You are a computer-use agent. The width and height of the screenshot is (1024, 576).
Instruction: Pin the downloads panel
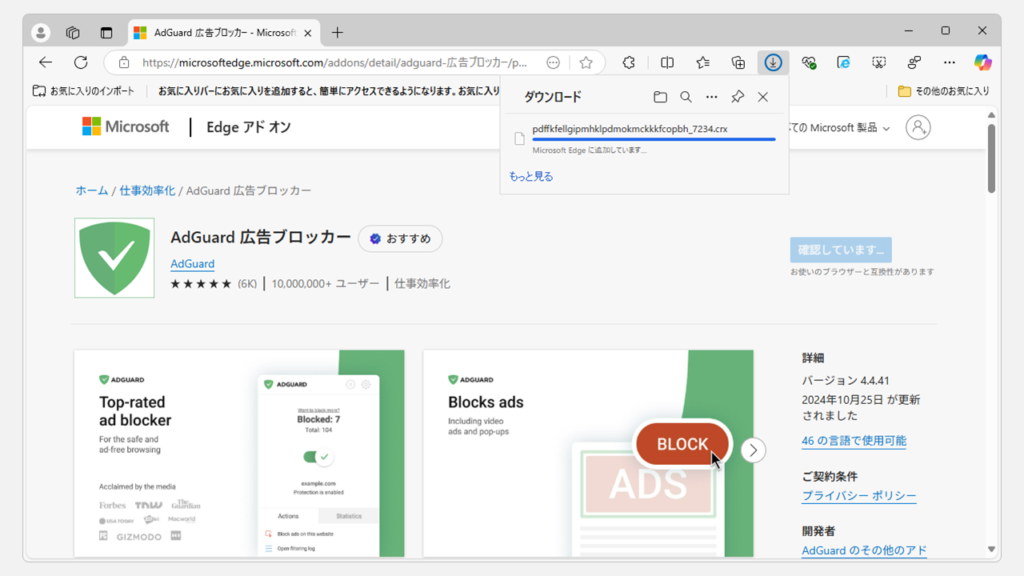coord(737,97)
